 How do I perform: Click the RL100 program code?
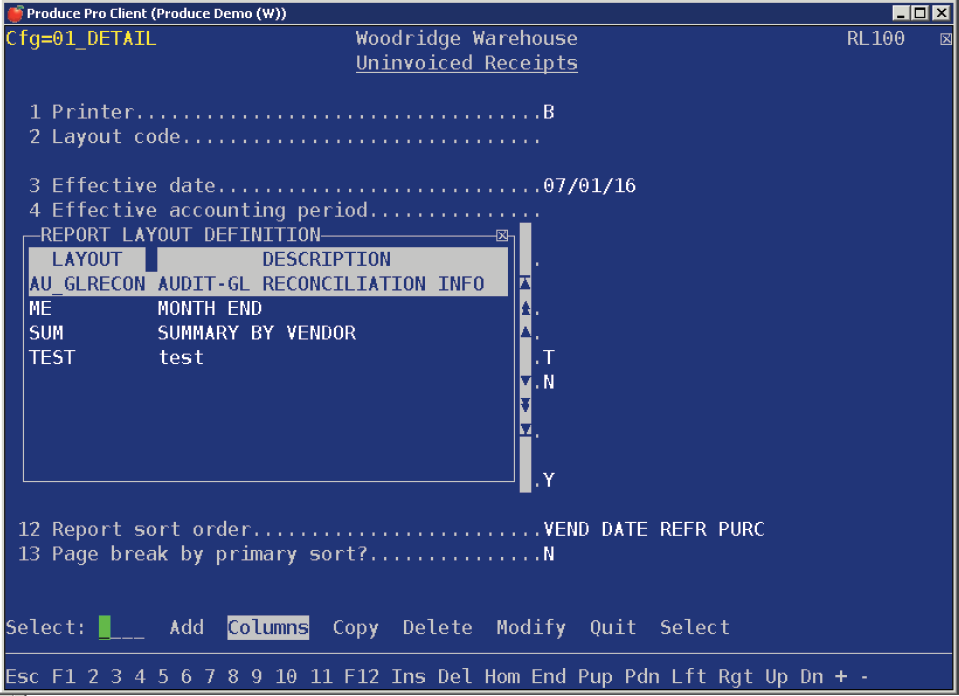point(876,39)
